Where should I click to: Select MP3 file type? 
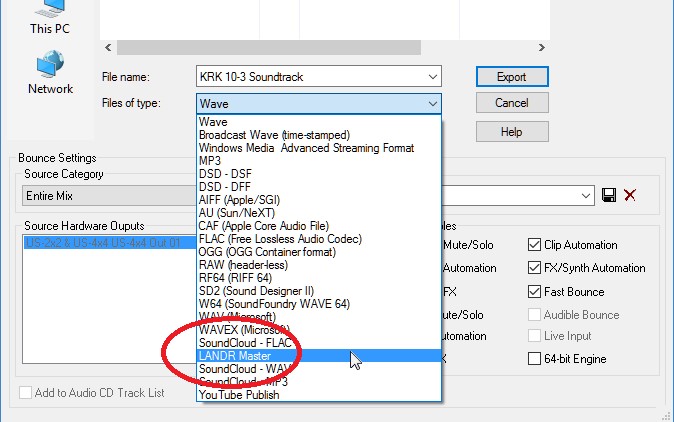[x=319, y=161]
